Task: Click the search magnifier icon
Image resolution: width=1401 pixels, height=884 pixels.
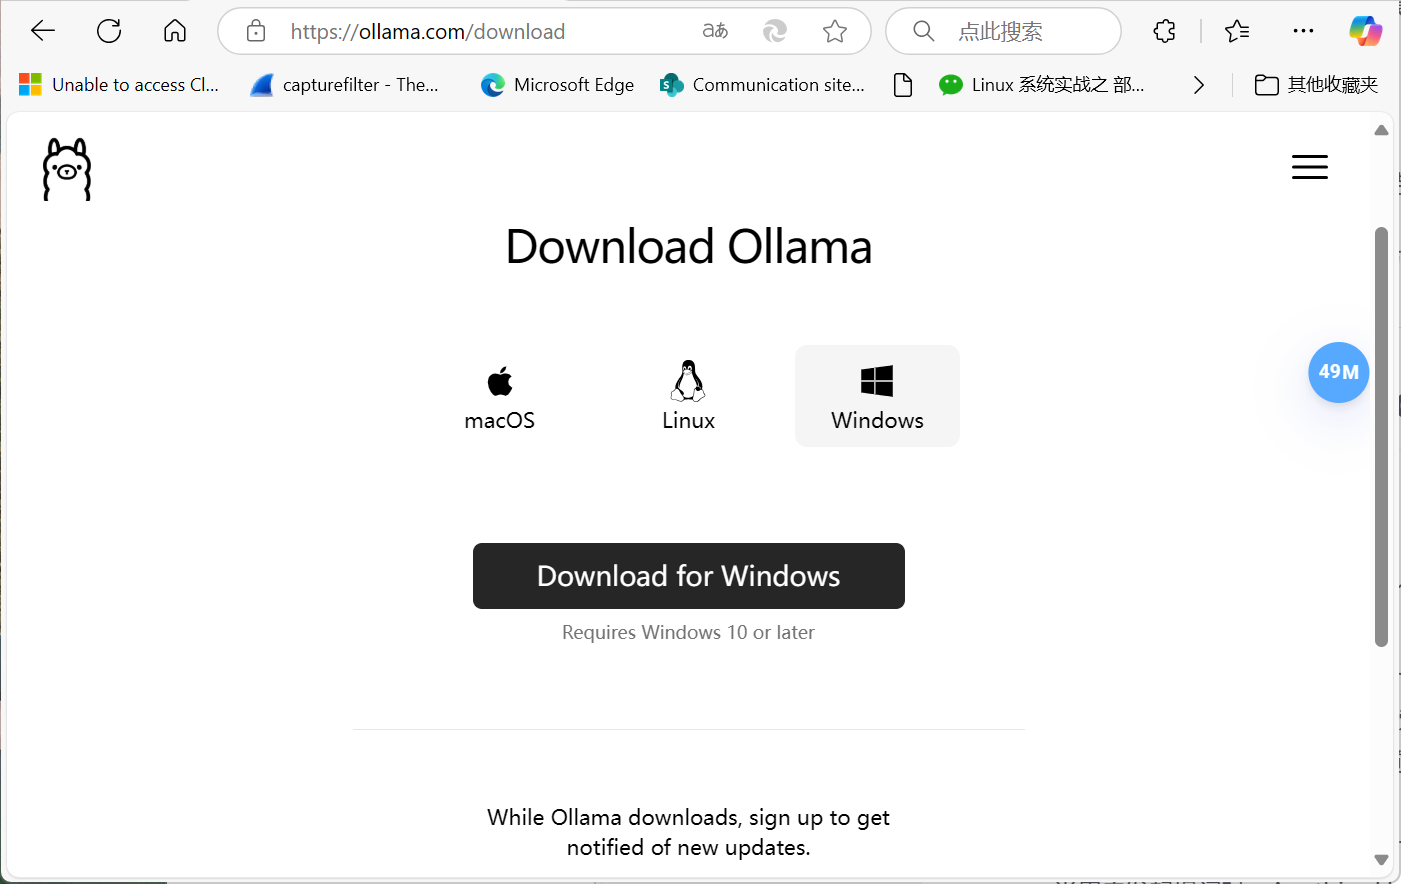Action: (924, 31)
